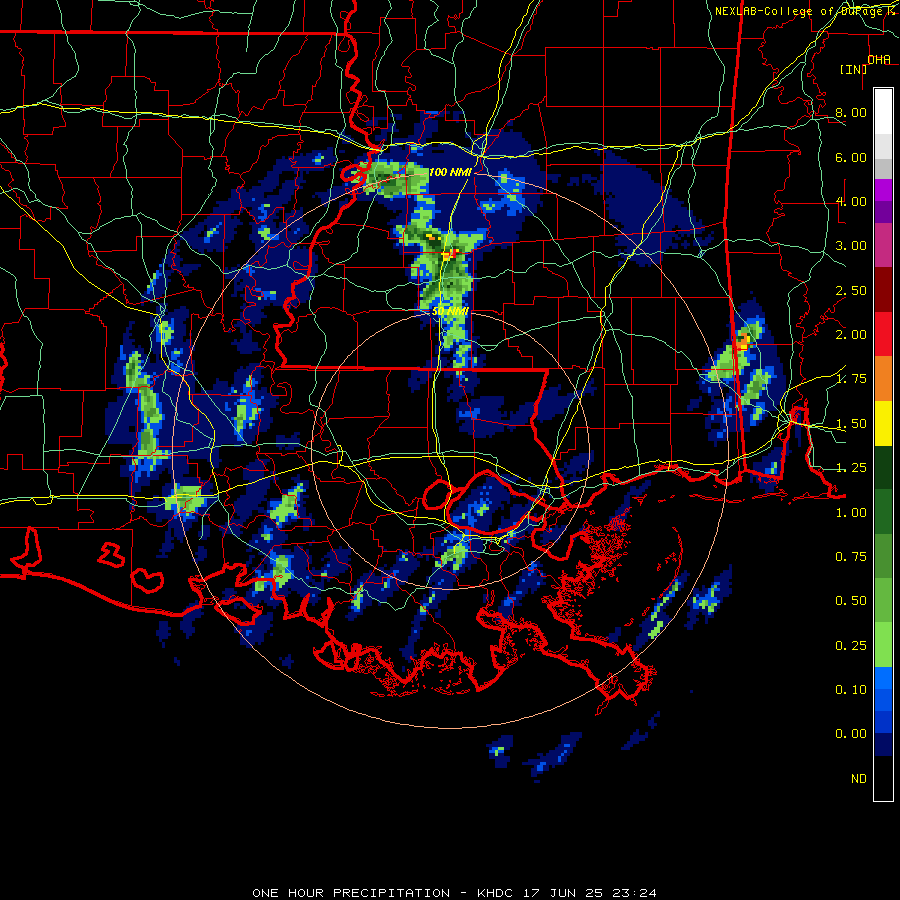Select the yellow legend swatch
The height and width of the screenshot is (900, 900).
[883, 423]
